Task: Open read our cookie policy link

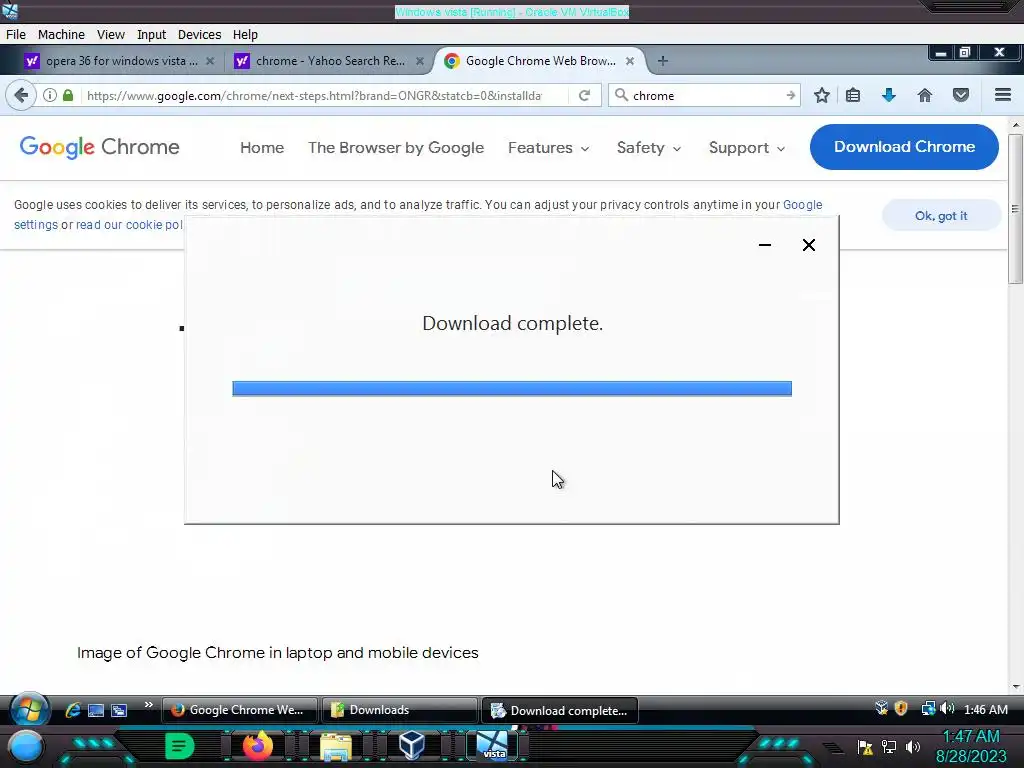Action: click(129, 225)
